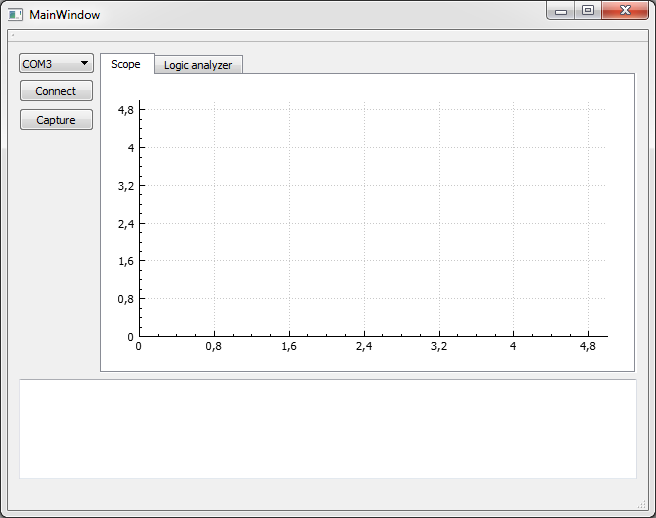Click the Capture button

tap(56, 120)
